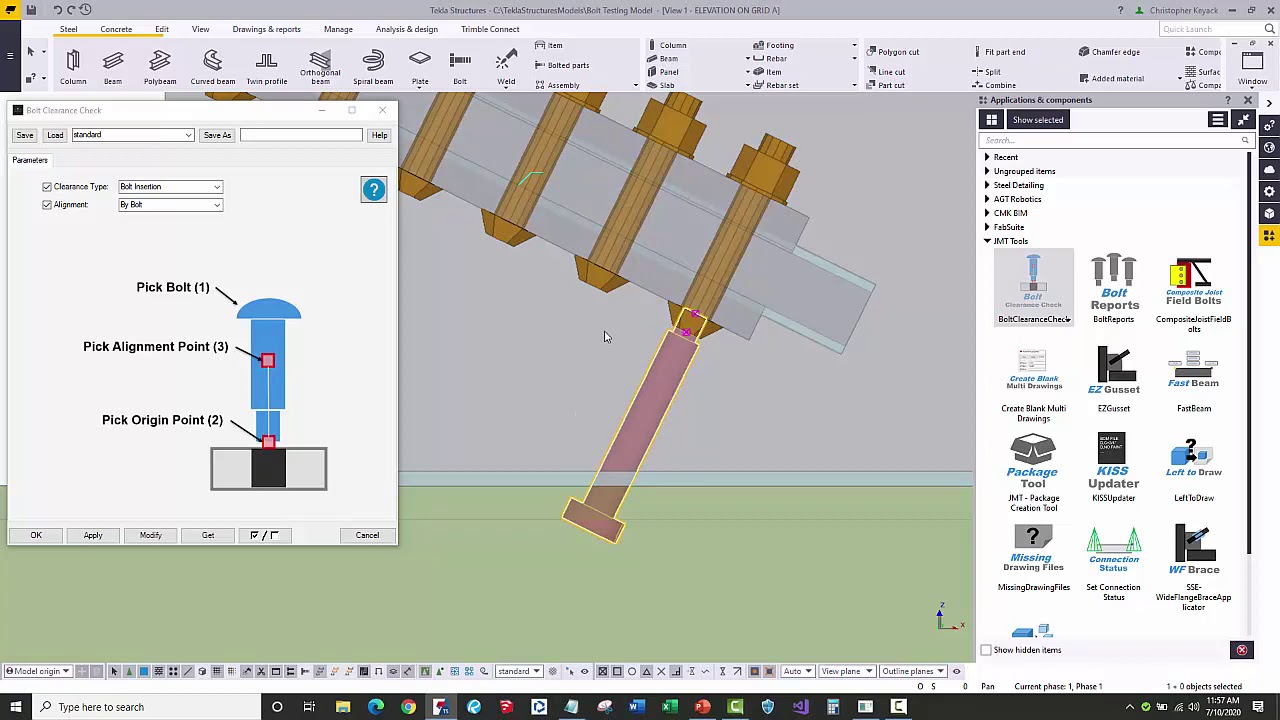
Task: Activate the Bolt tool in ribbon
Action: coord(460,68)
